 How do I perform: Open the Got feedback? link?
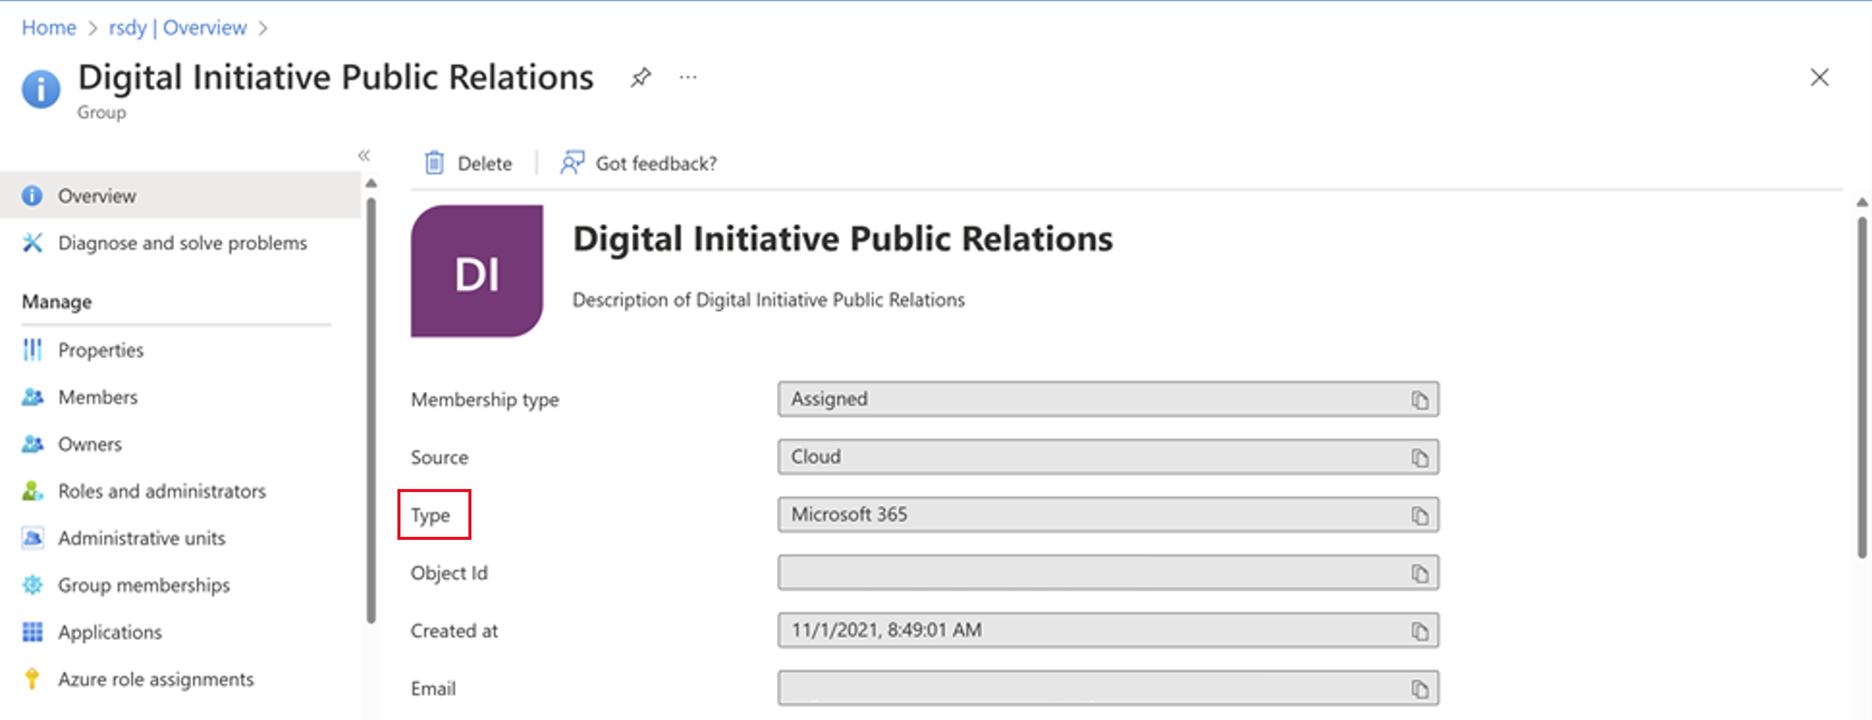(639, 163)
